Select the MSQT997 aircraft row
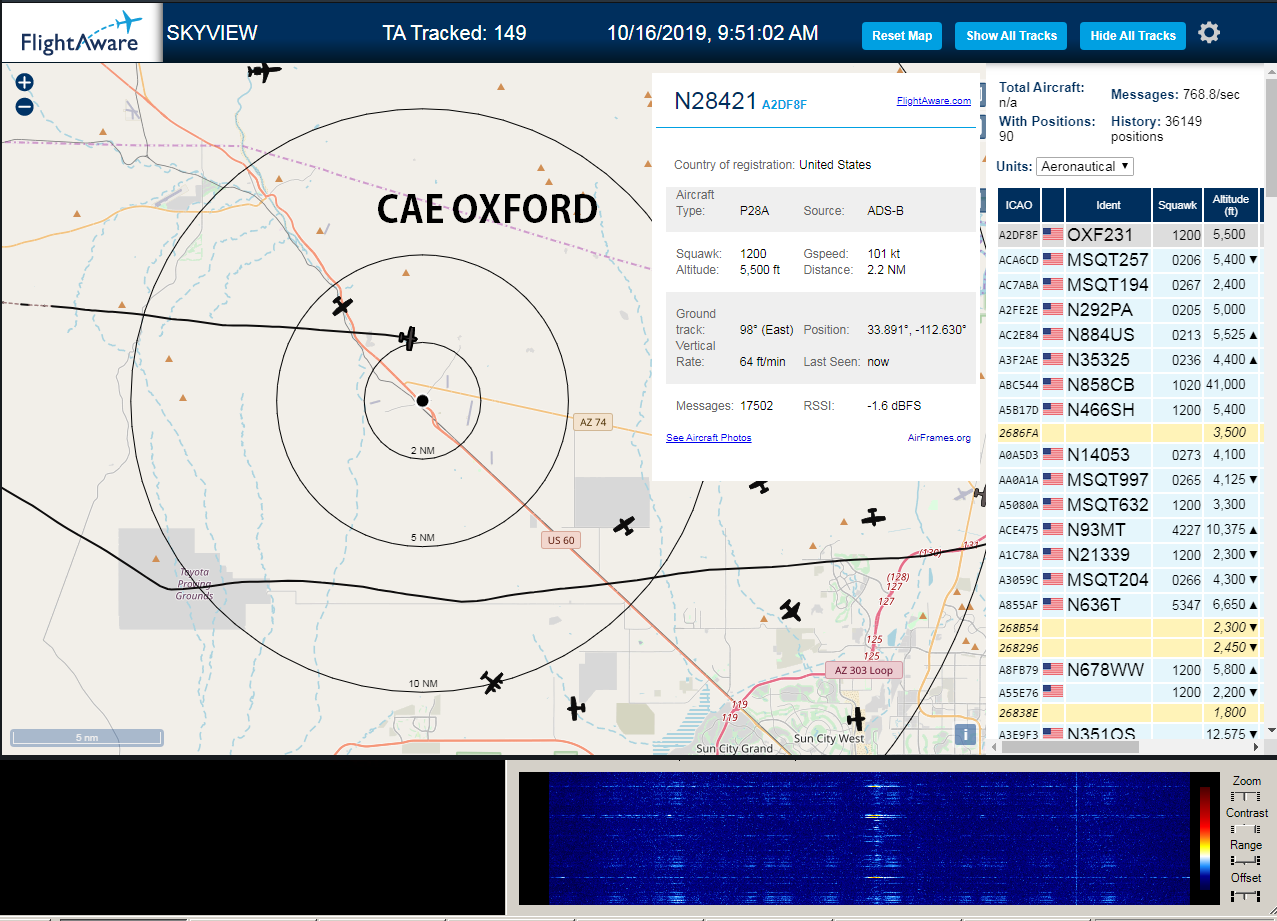This screenshot has height=921, width=1277. click(x=1130, y=480)
